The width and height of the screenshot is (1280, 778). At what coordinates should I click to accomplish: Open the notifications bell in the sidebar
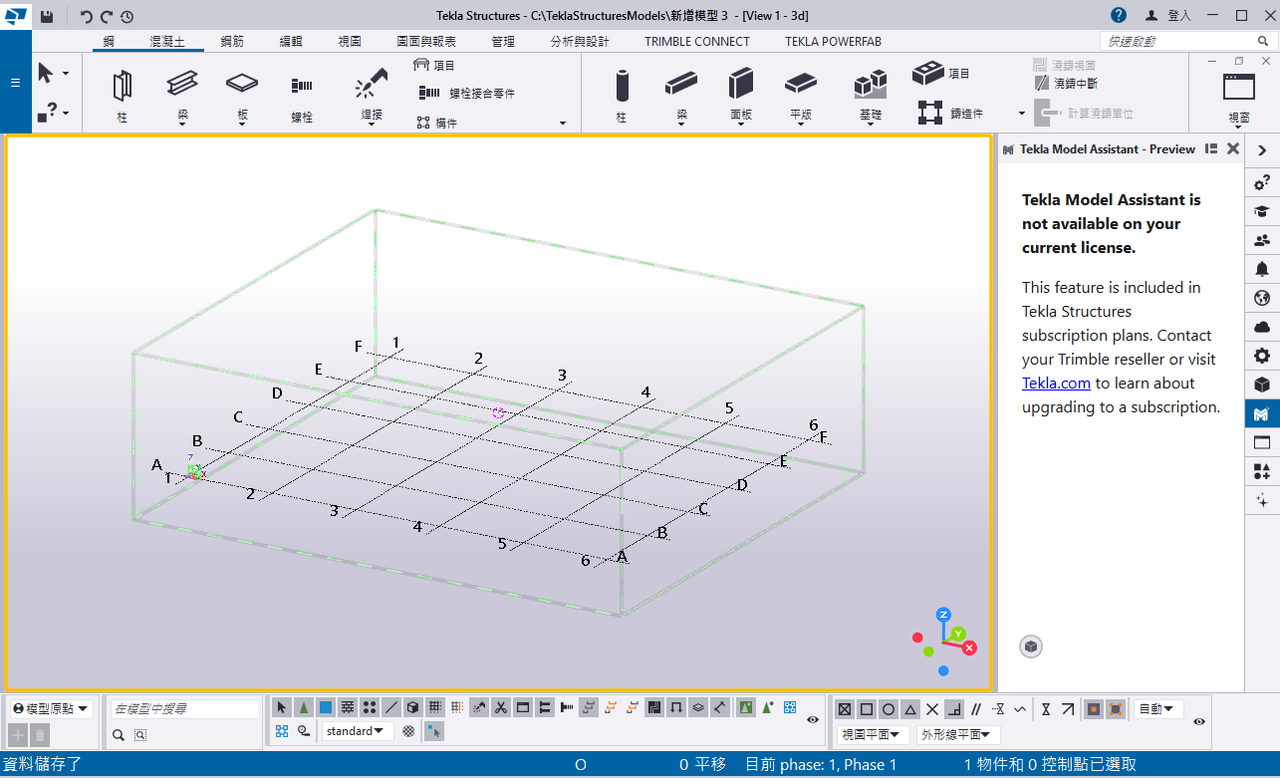tap(1262, 269)
